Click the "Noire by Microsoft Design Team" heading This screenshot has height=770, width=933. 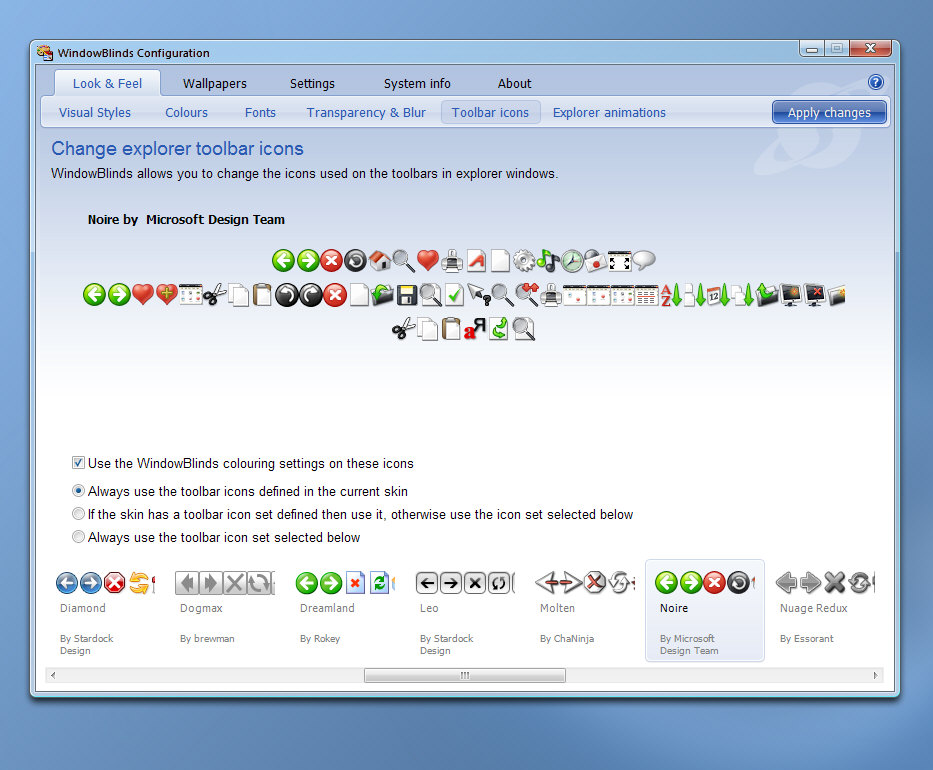[x=186, y=220]
